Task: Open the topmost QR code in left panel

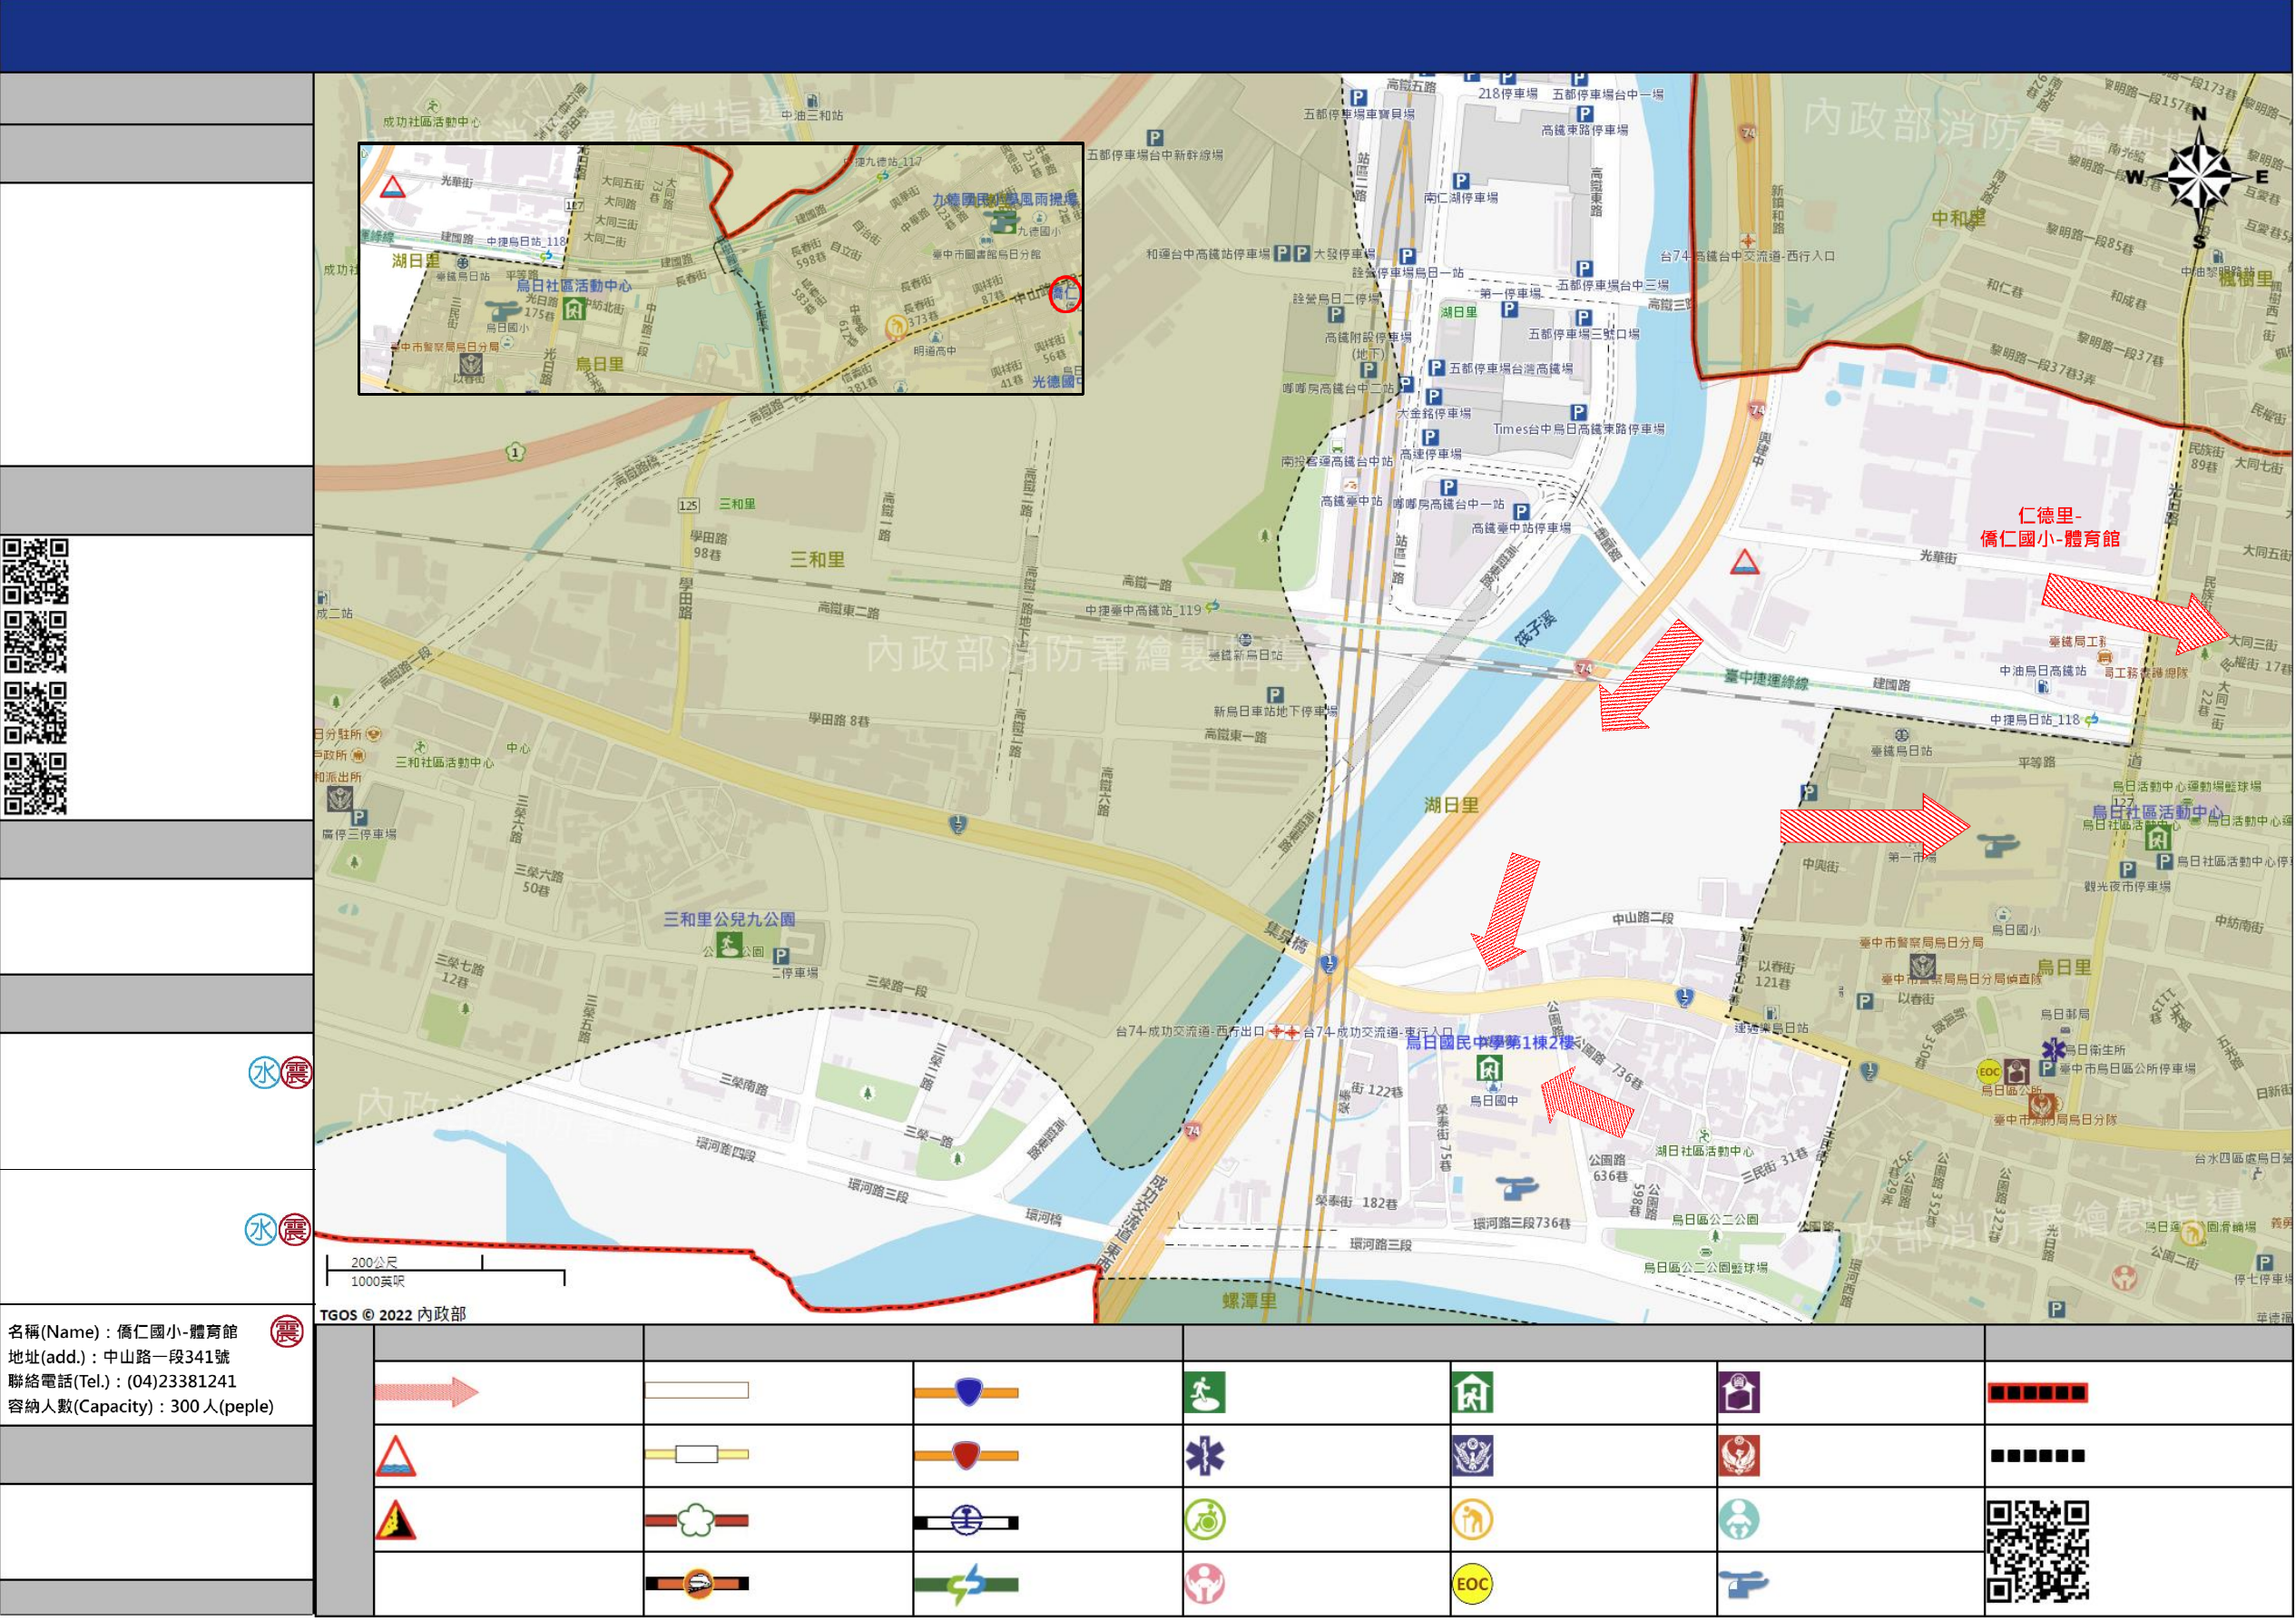Action: click(x=36, y=572)
